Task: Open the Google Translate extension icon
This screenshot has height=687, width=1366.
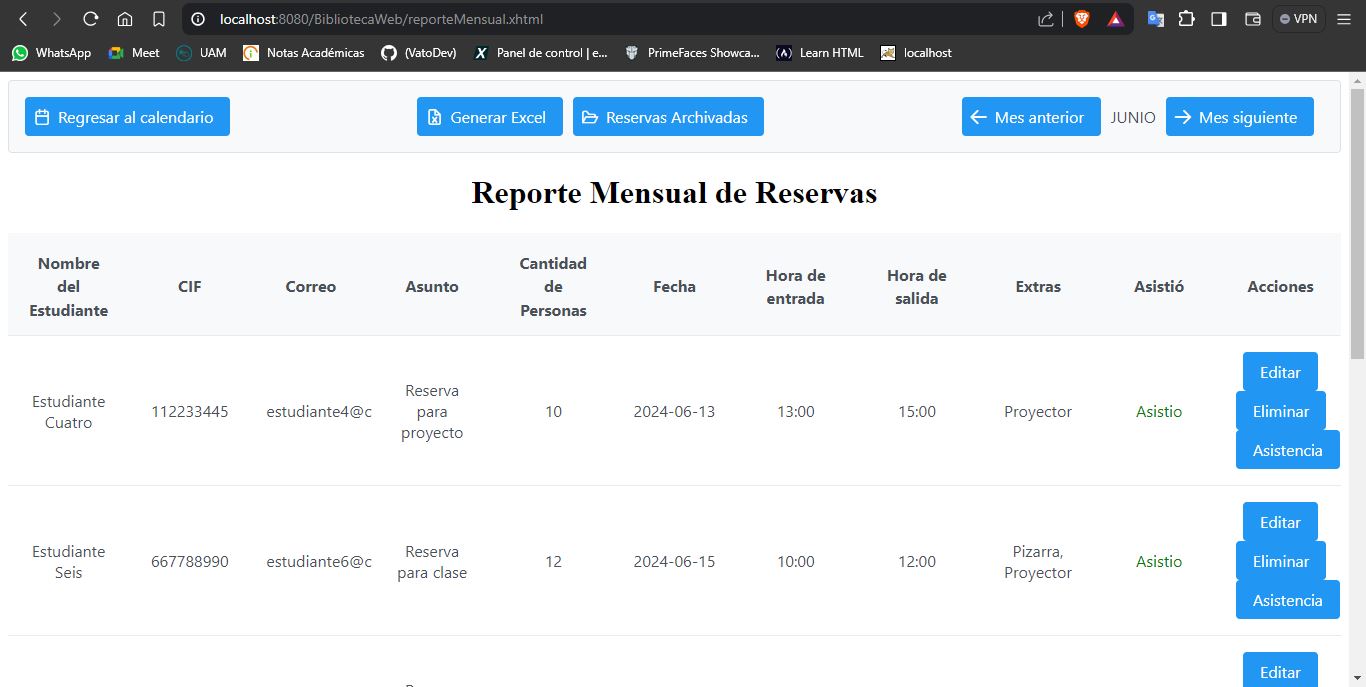Action: 1155,18
